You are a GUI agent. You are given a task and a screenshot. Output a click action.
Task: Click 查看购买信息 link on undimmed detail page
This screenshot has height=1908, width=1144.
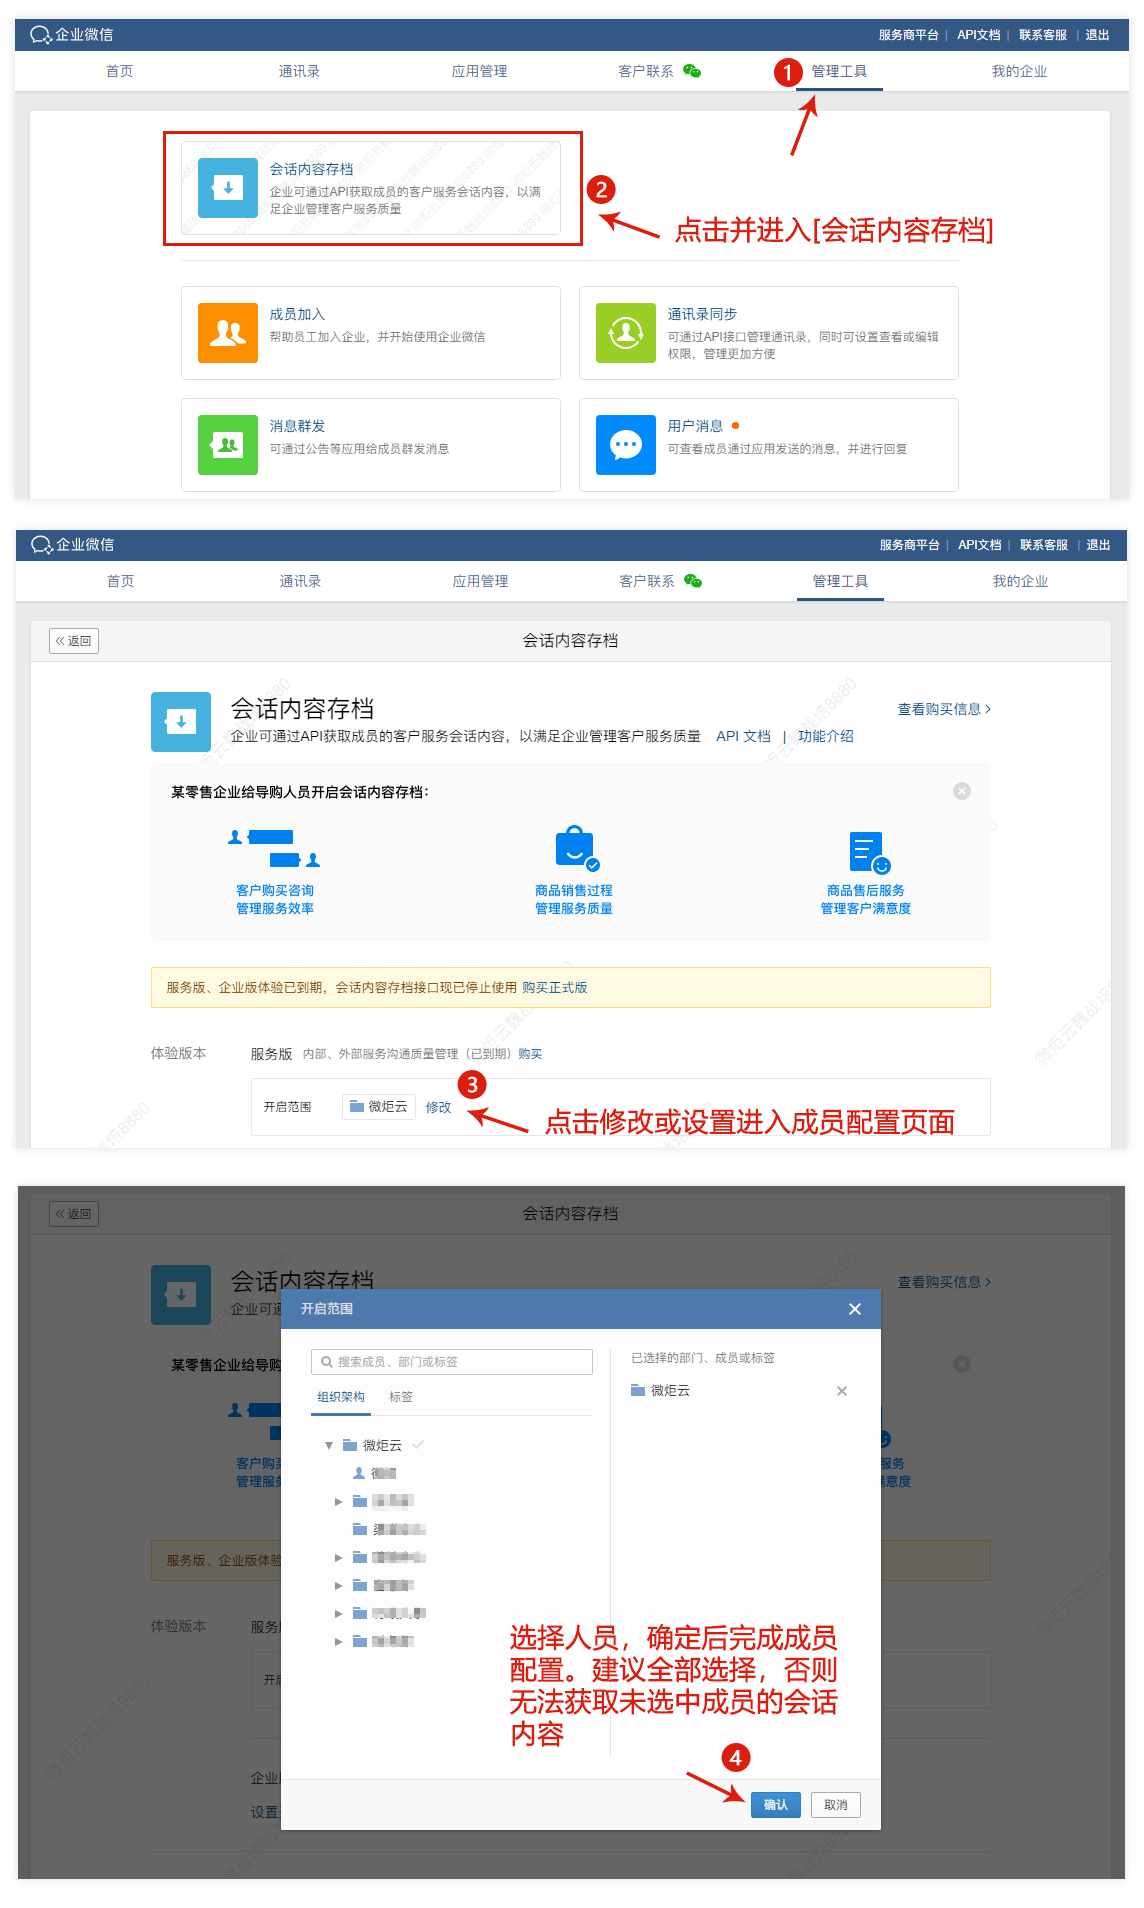coord(944,709)
